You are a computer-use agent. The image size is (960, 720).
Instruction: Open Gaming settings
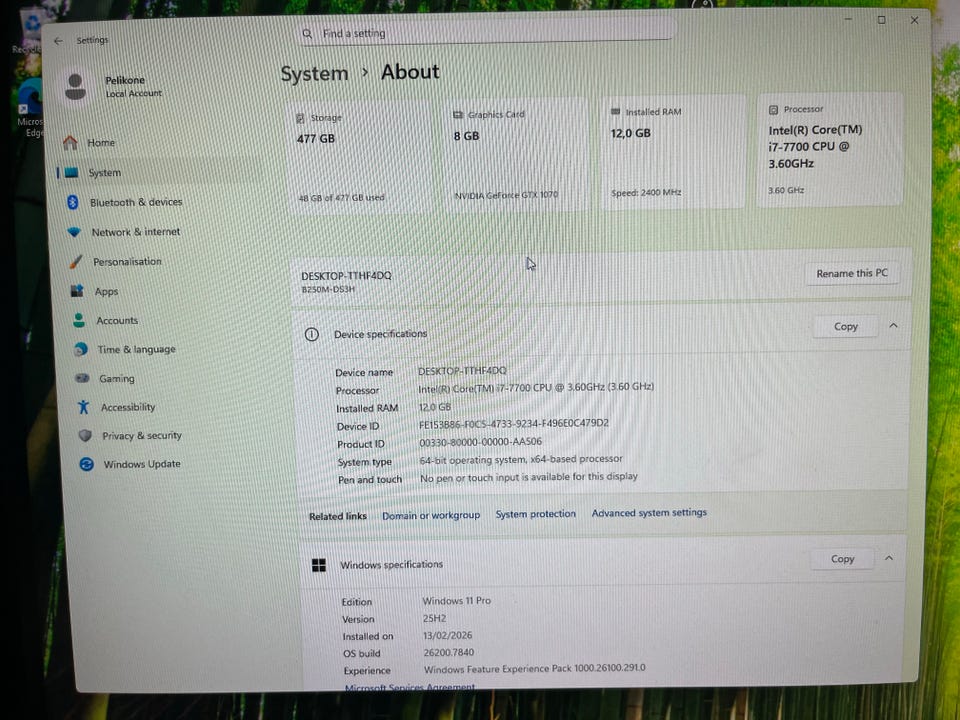117,378
